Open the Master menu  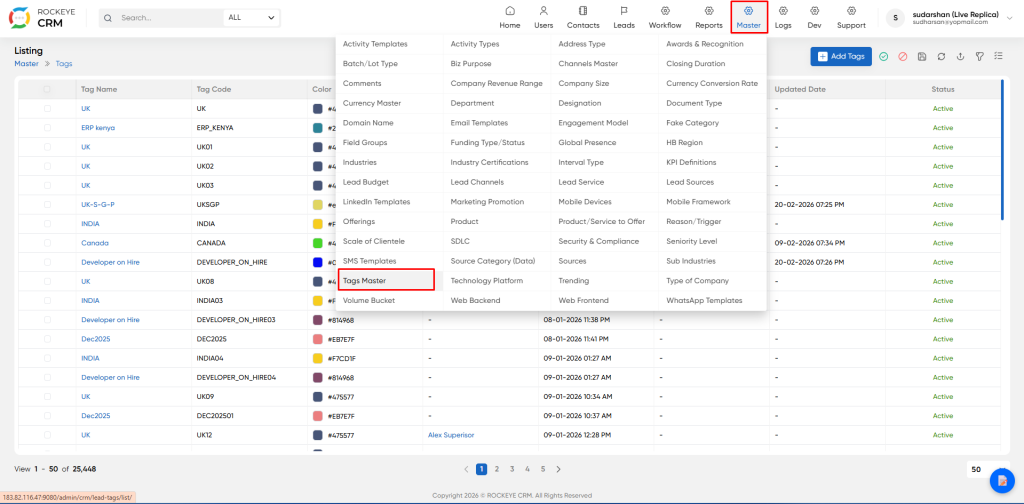[748, 18]
